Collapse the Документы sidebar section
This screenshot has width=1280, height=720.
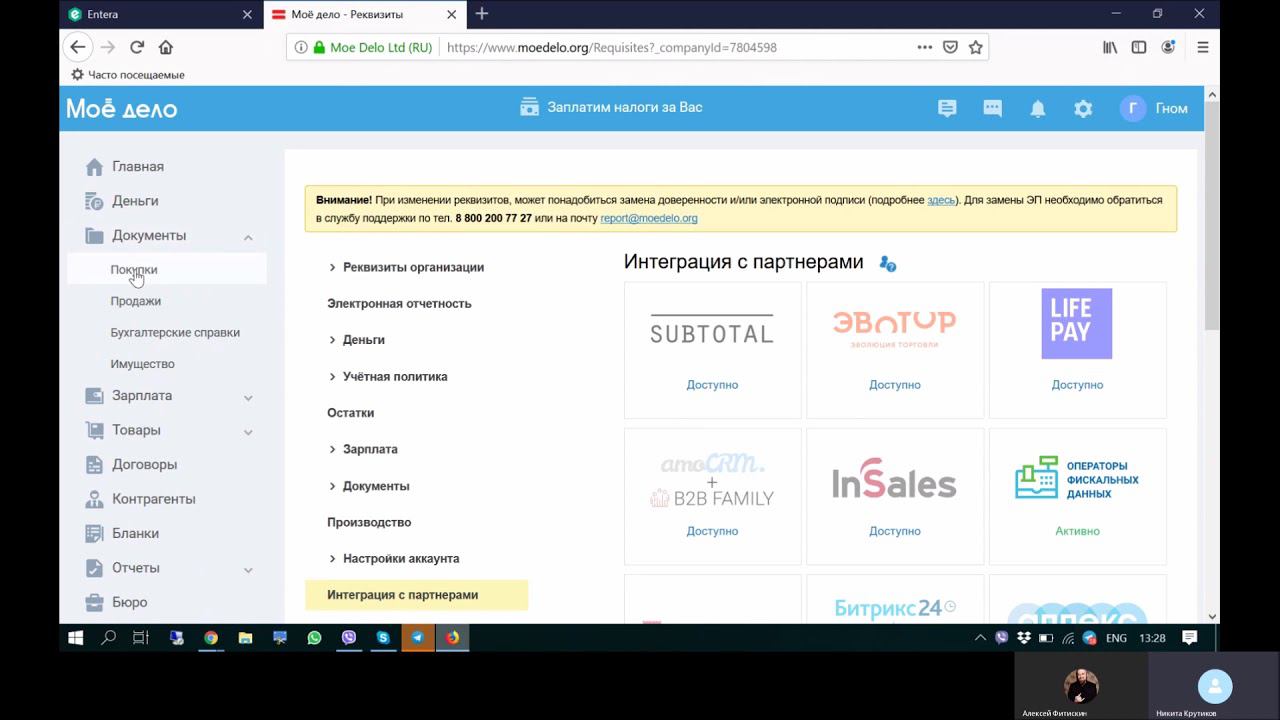pyautogui.click(x=248, y=237)
